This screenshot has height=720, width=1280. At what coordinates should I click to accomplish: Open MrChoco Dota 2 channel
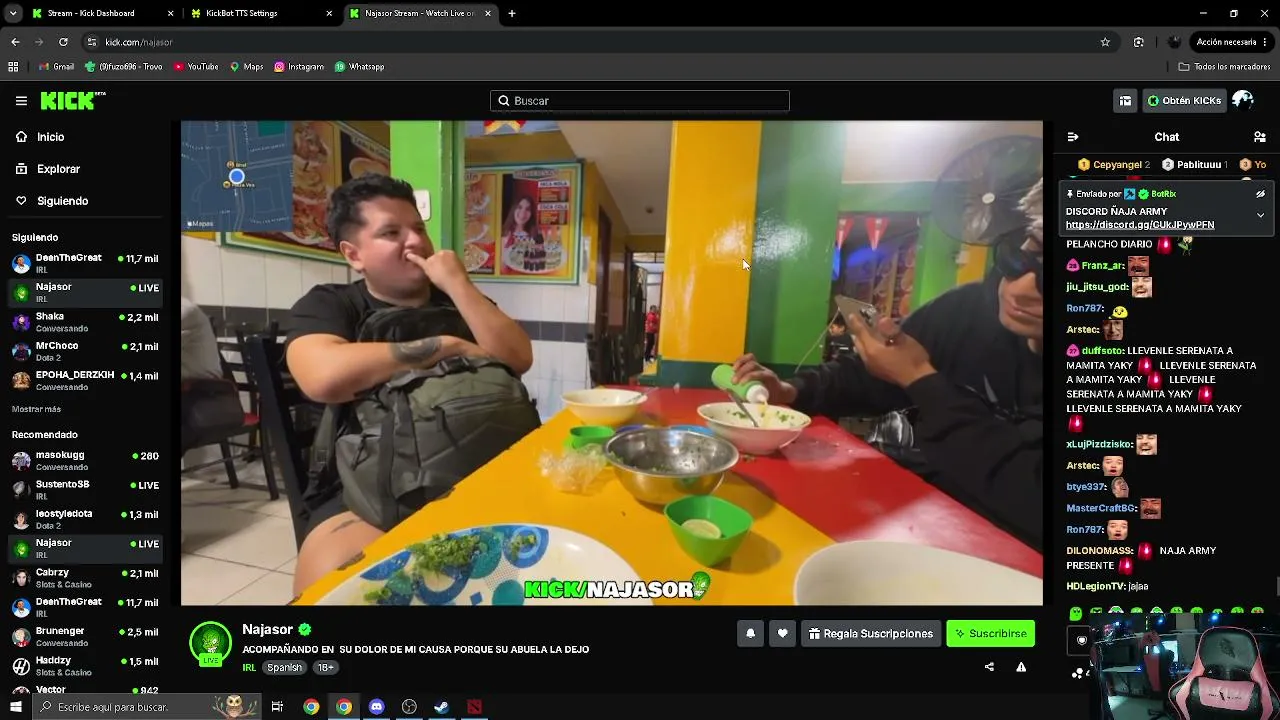click(x=85, y=351)
